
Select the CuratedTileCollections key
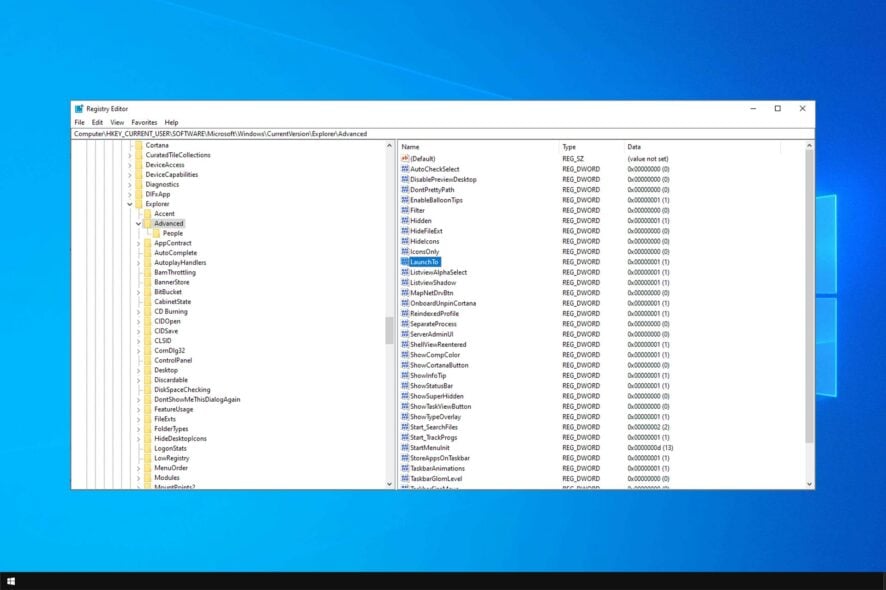(178, 155)
